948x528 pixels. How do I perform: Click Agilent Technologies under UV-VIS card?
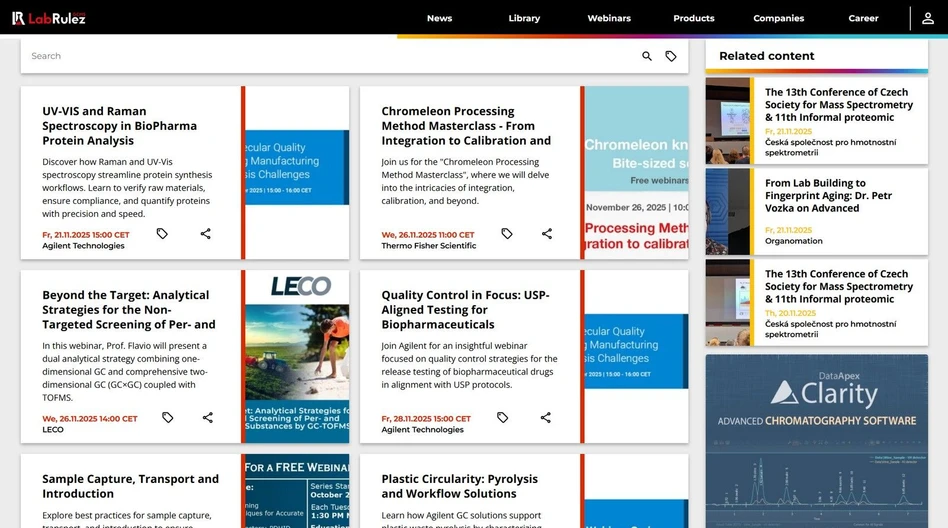(83, 246)
